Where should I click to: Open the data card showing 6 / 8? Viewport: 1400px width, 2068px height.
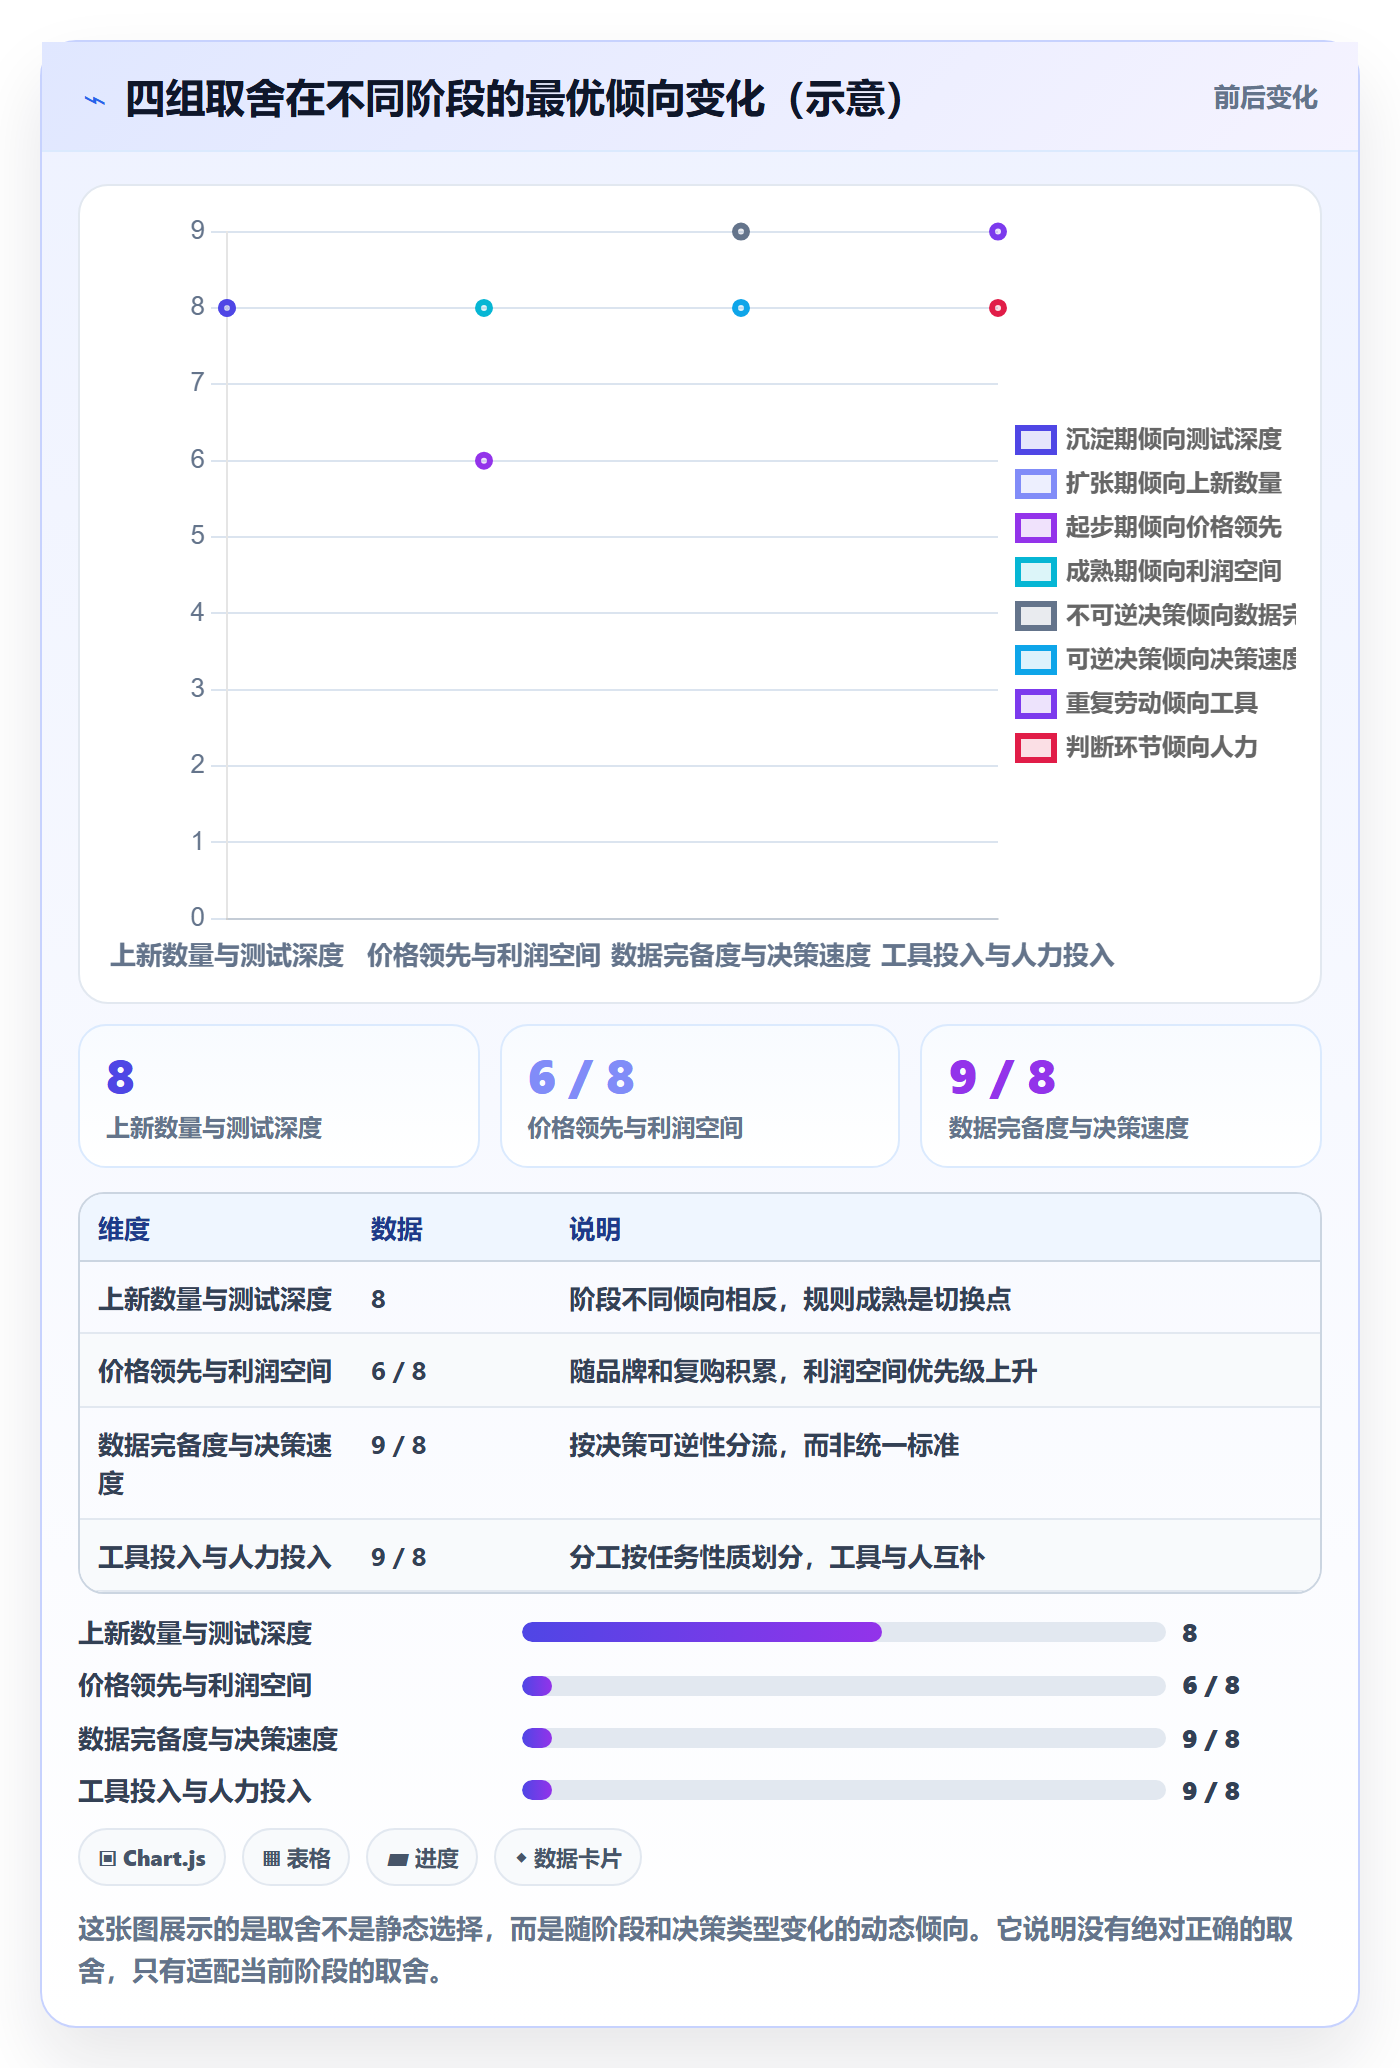(700, 1096)
